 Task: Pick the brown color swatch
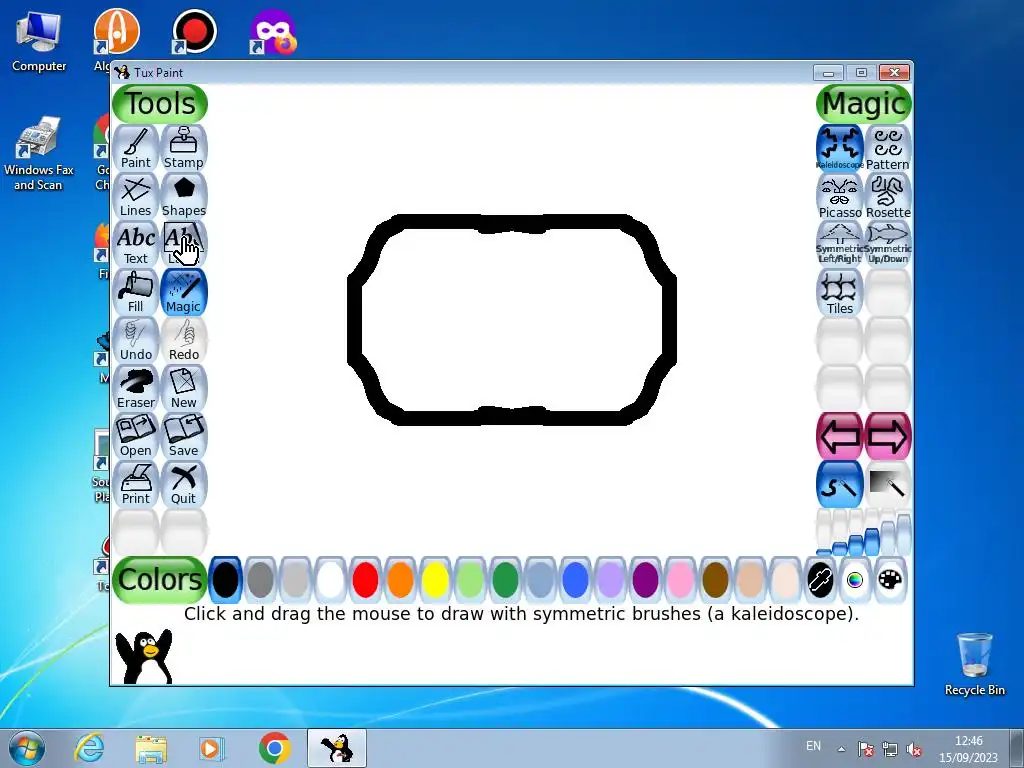click(715, 580)
